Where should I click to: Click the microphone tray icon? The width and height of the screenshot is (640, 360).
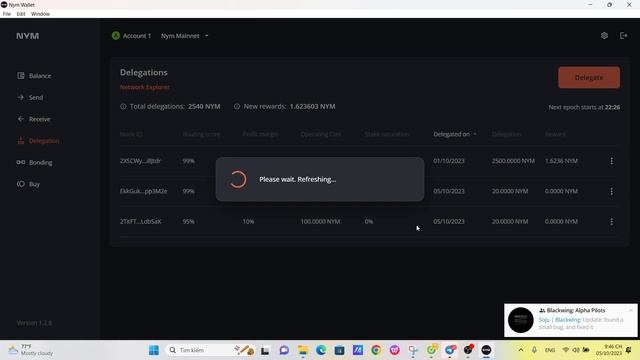(x=534, y=350)
